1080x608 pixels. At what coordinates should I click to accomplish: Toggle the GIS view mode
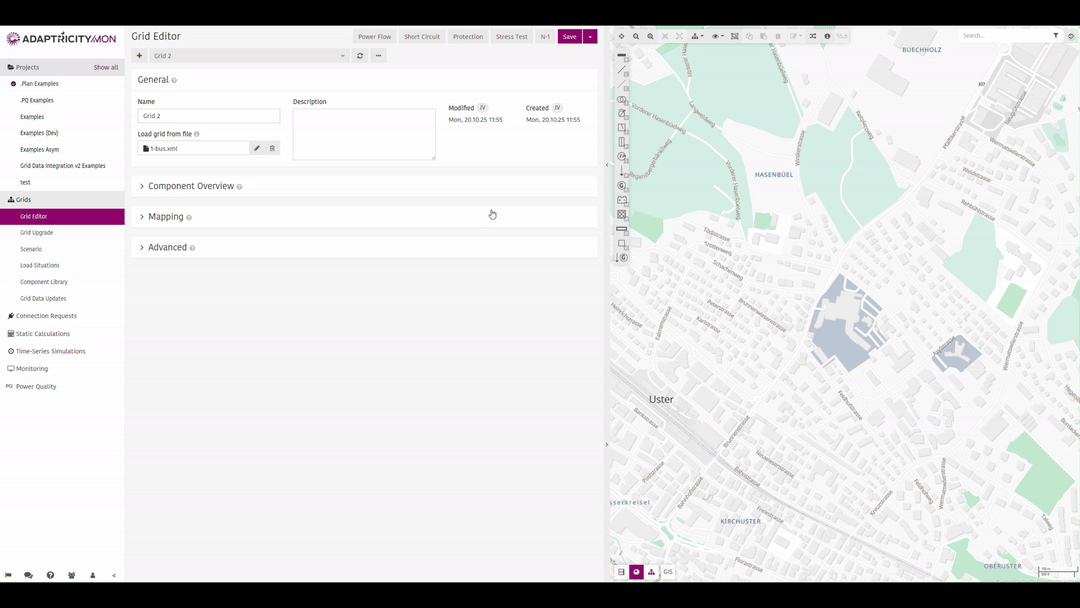(668, 572)
